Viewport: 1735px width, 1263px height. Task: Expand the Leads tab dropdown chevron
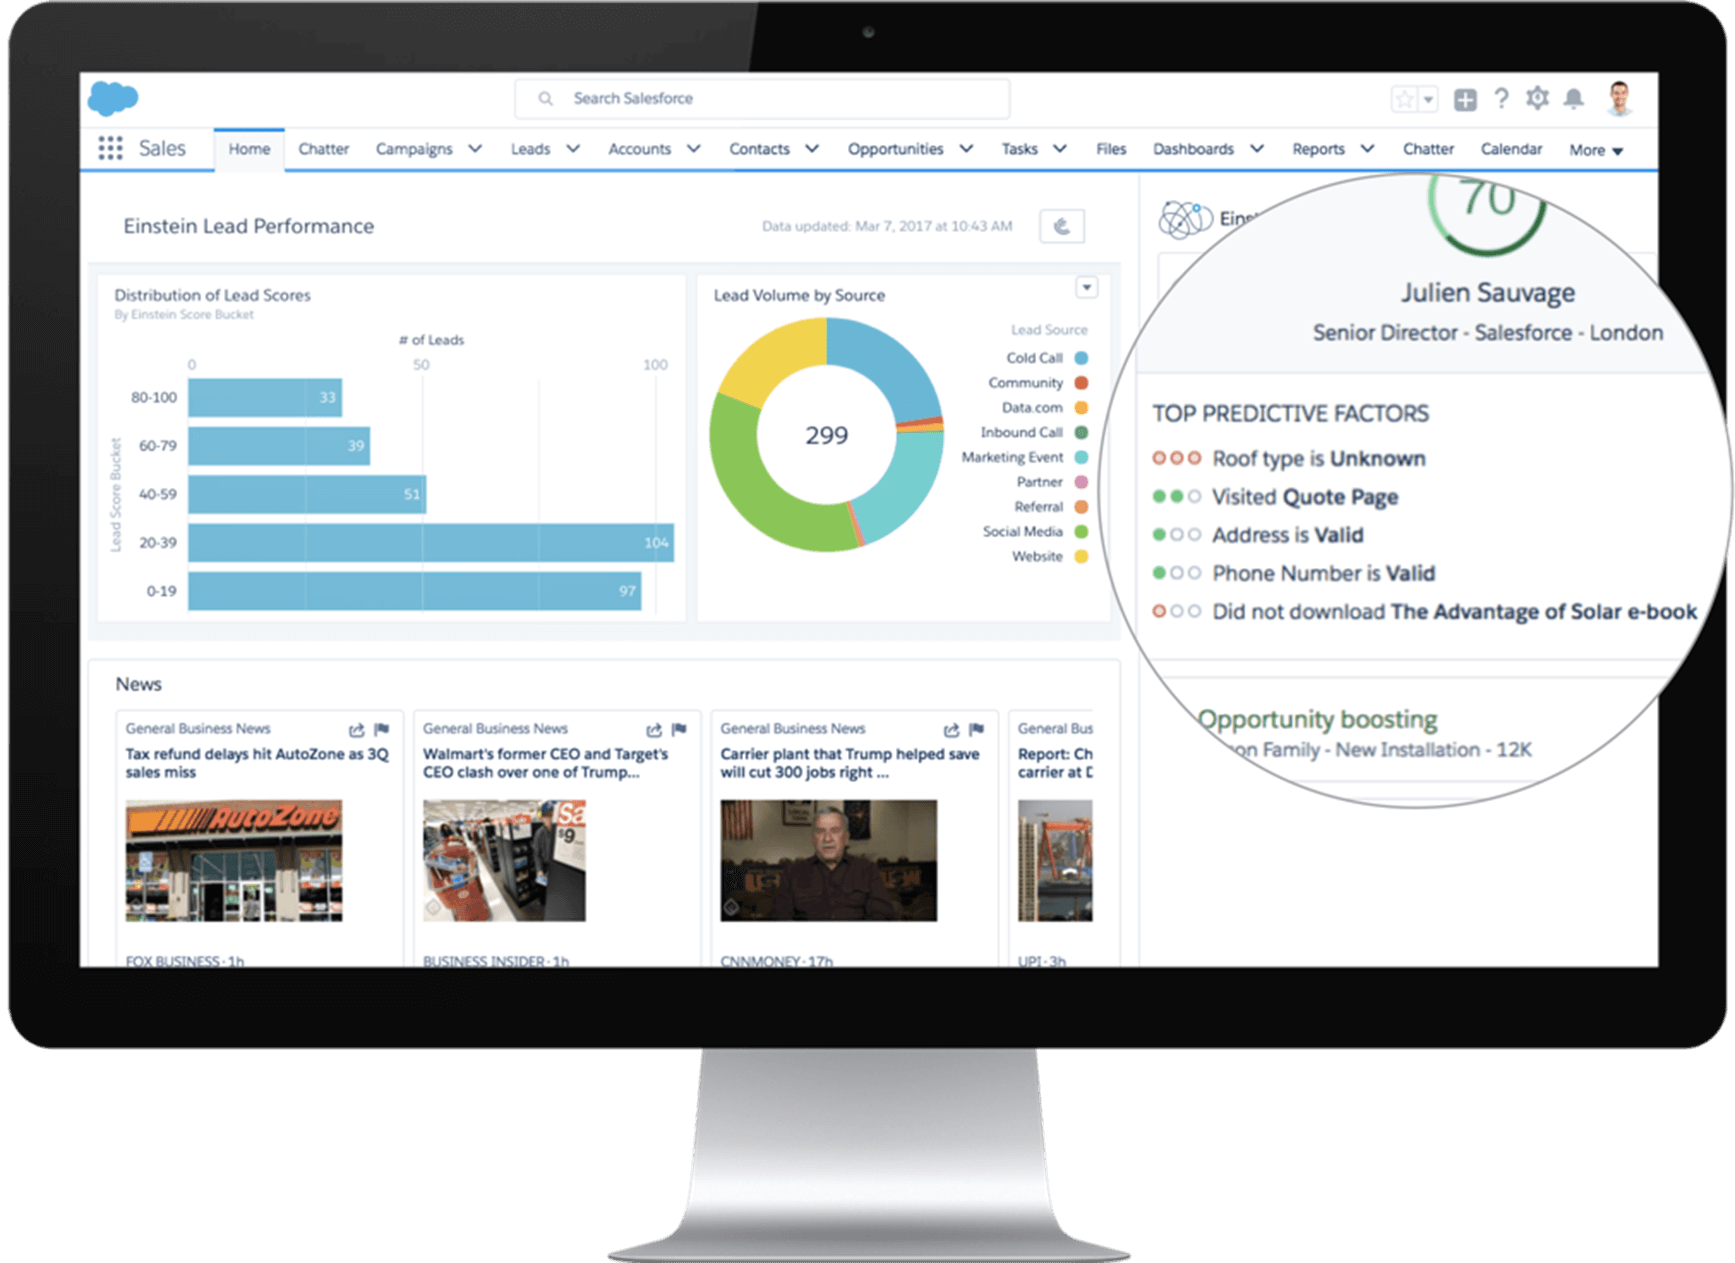(573, 149)
